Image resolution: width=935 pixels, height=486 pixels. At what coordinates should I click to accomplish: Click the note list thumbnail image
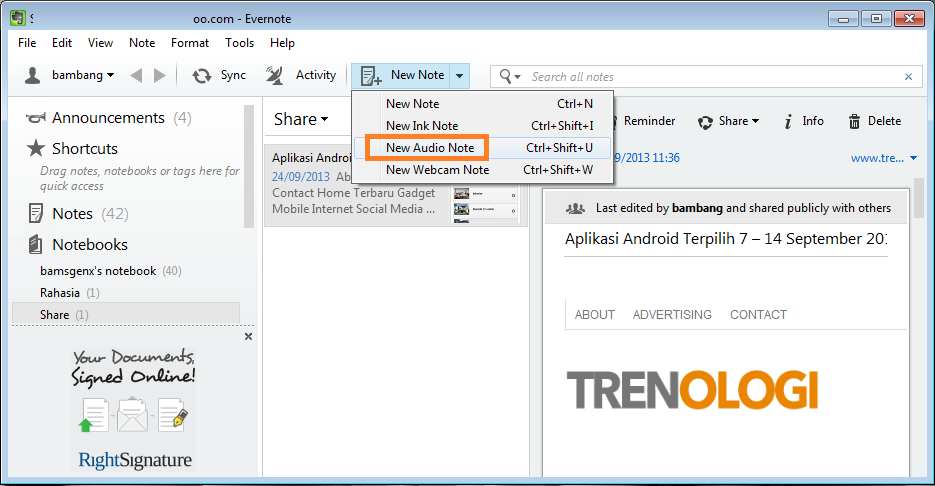click(485, 205)
